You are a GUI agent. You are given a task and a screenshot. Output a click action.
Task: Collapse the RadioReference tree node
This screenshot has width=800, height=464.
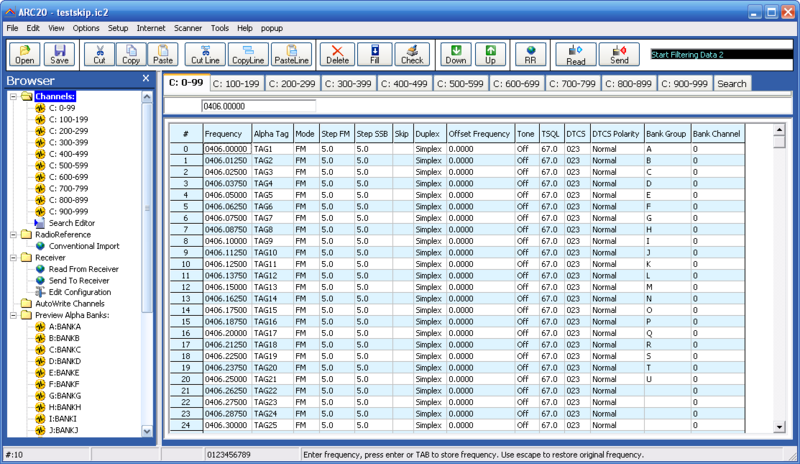14,235
